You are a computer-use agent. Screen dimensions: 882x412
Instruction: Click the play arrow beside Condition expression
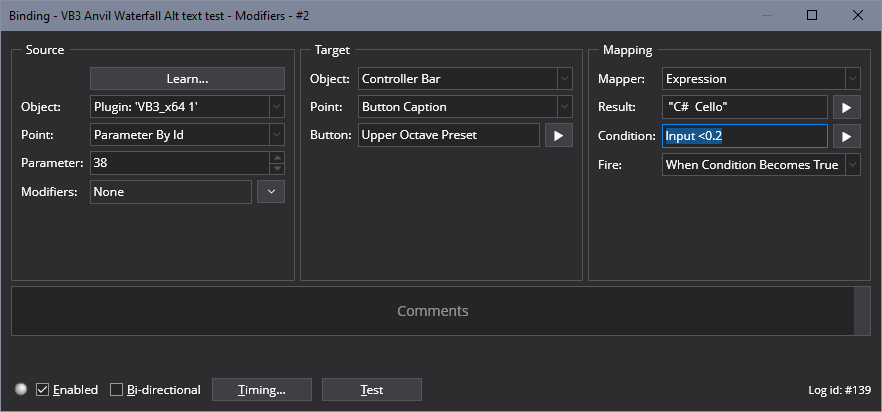click(x=847, y=136)
